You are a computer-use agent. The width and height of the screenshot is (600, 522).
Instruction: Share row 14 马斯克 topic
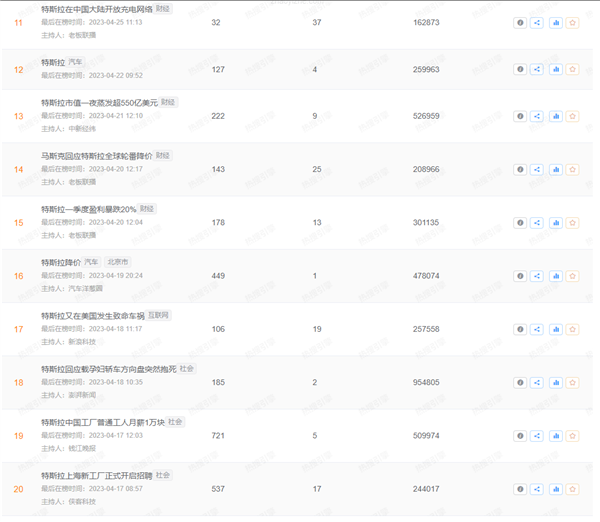tap(537, 170)
